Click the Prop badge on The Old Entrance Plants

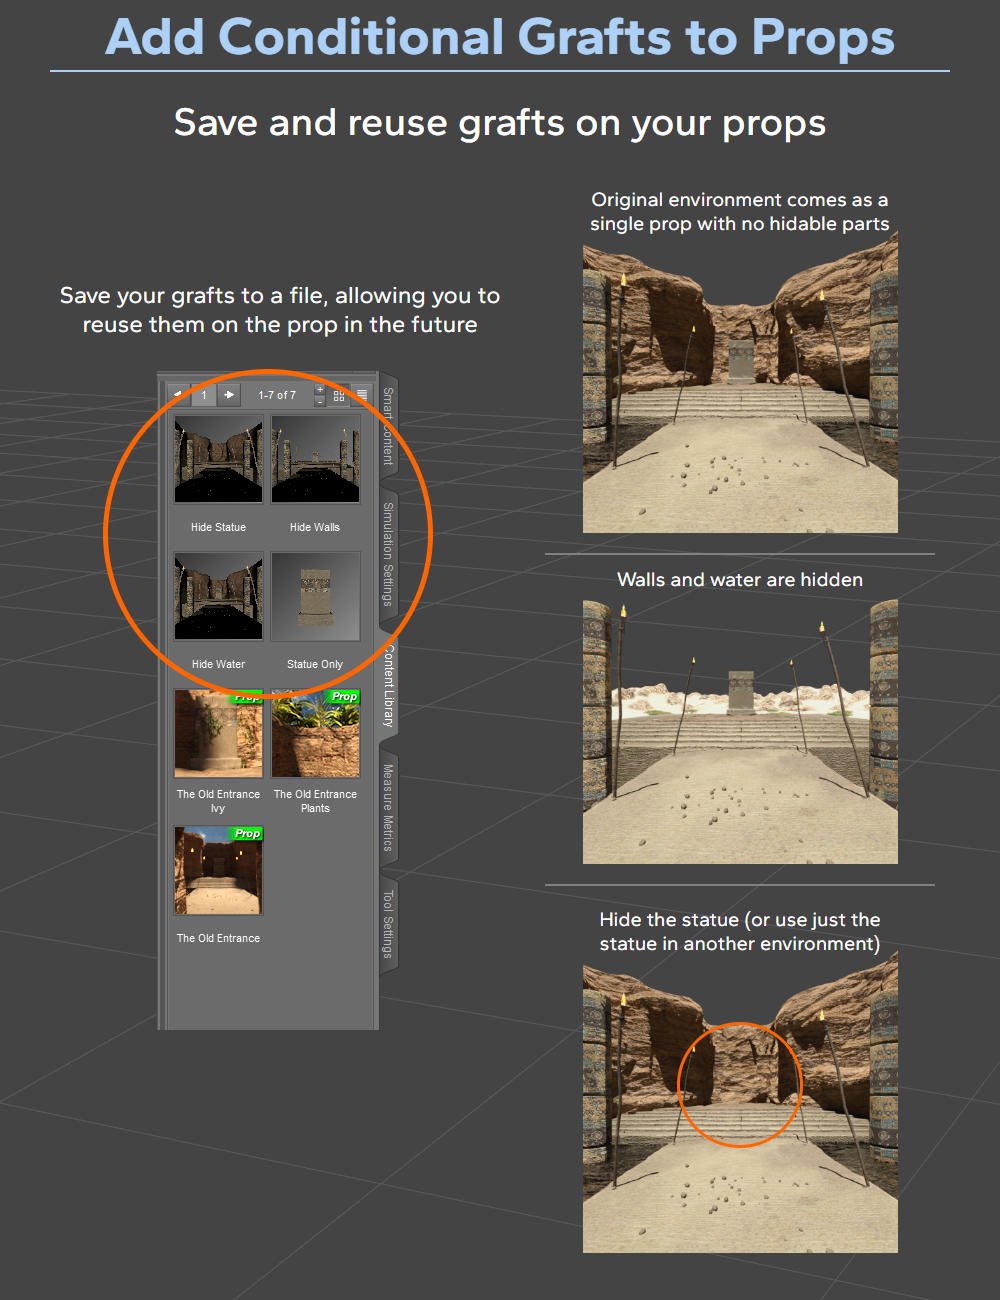(x=344, y=696)
